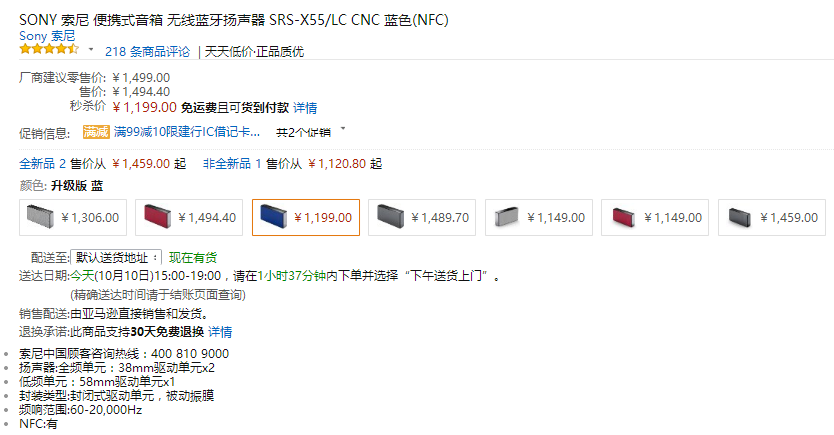Select the dark gray speaker at ¥1,489.70
The image size is (834, 435).
[422, 218]
